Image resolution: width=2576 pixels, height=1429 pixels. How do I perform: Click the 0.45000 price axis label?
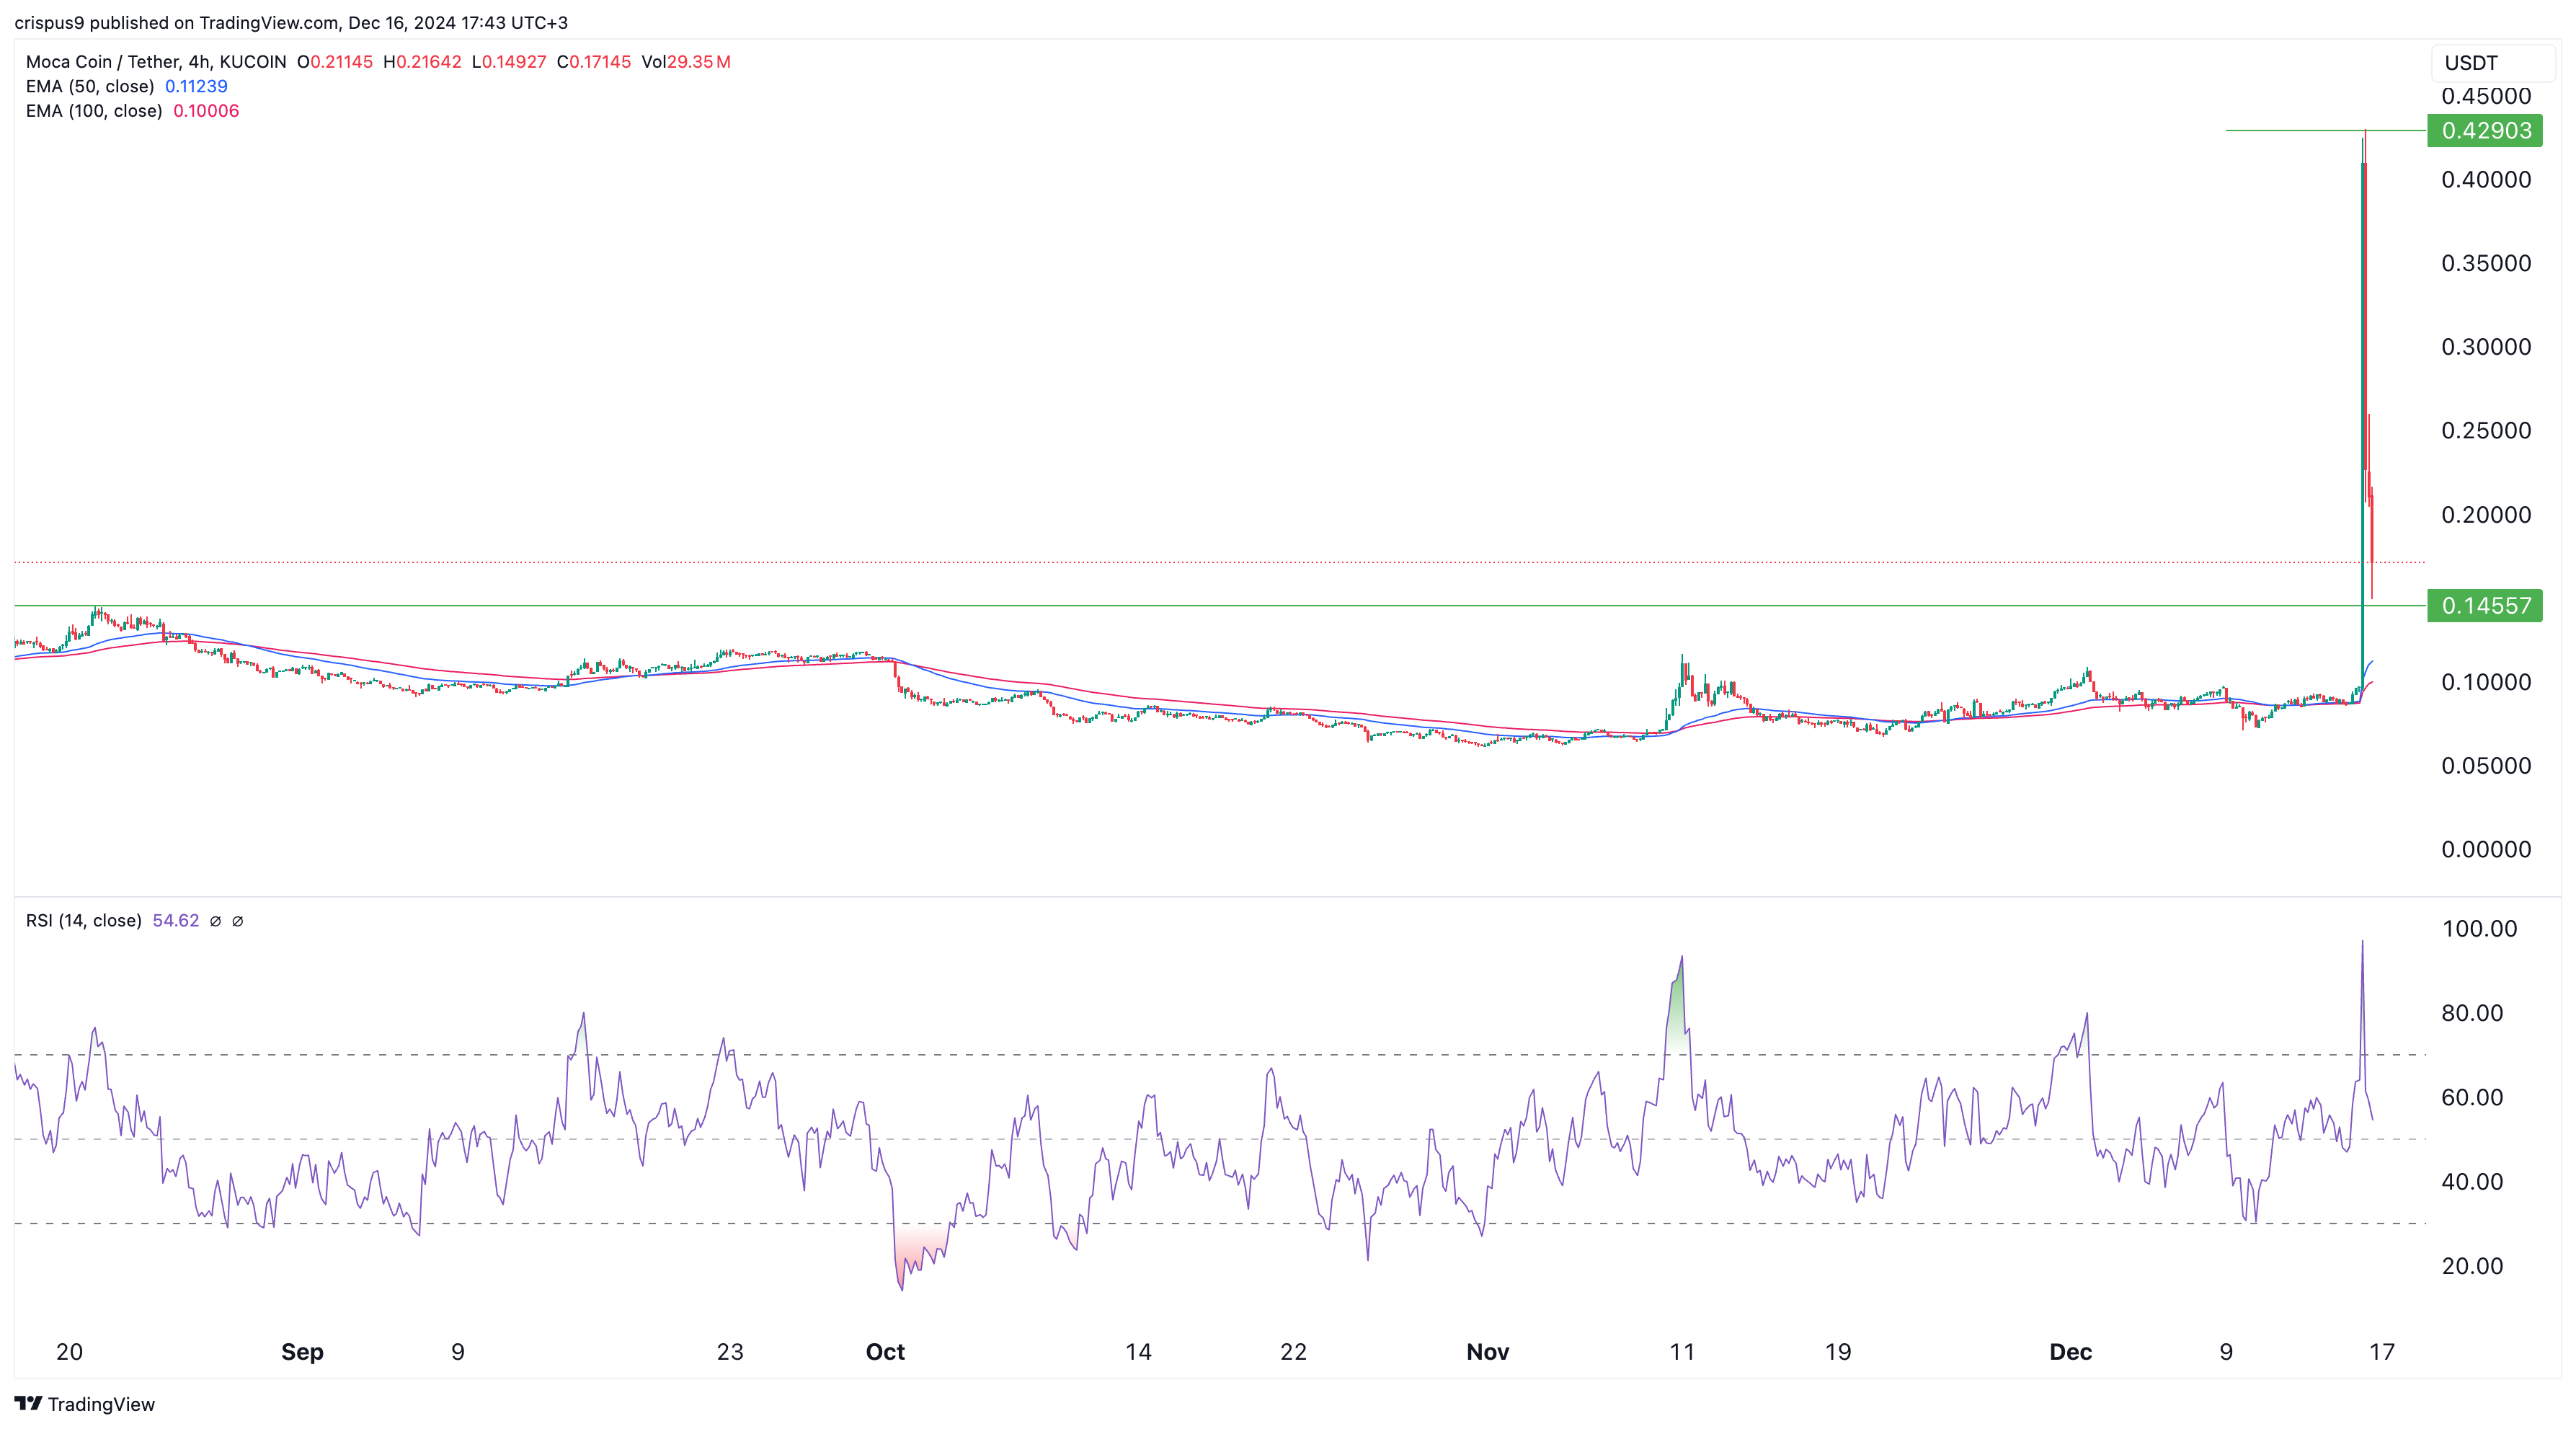(x=2486, y=97)
